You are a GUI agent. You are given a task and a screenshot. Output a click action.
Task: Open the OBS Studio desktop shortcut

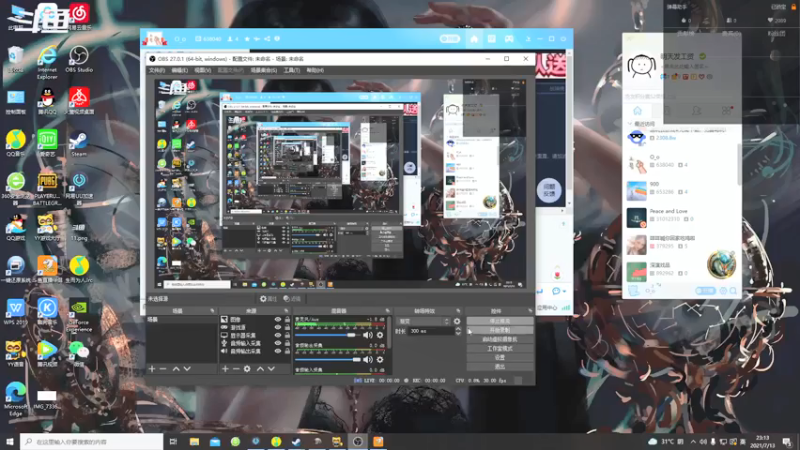(79, 59)
